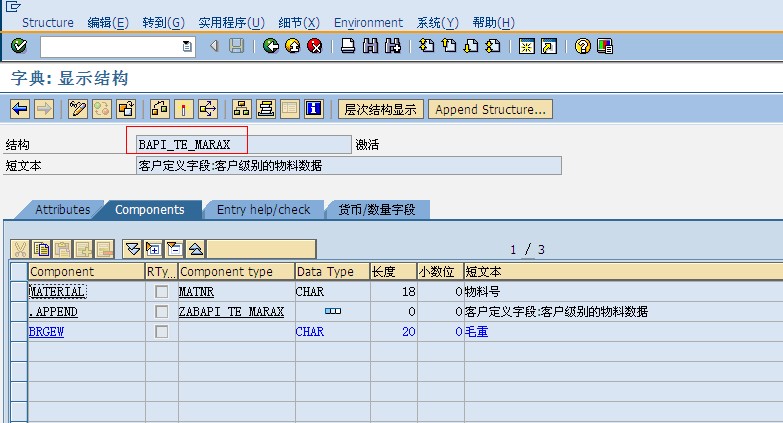
Task: Click the Collapse all substructures icon
Action: [x=195, y=249]
